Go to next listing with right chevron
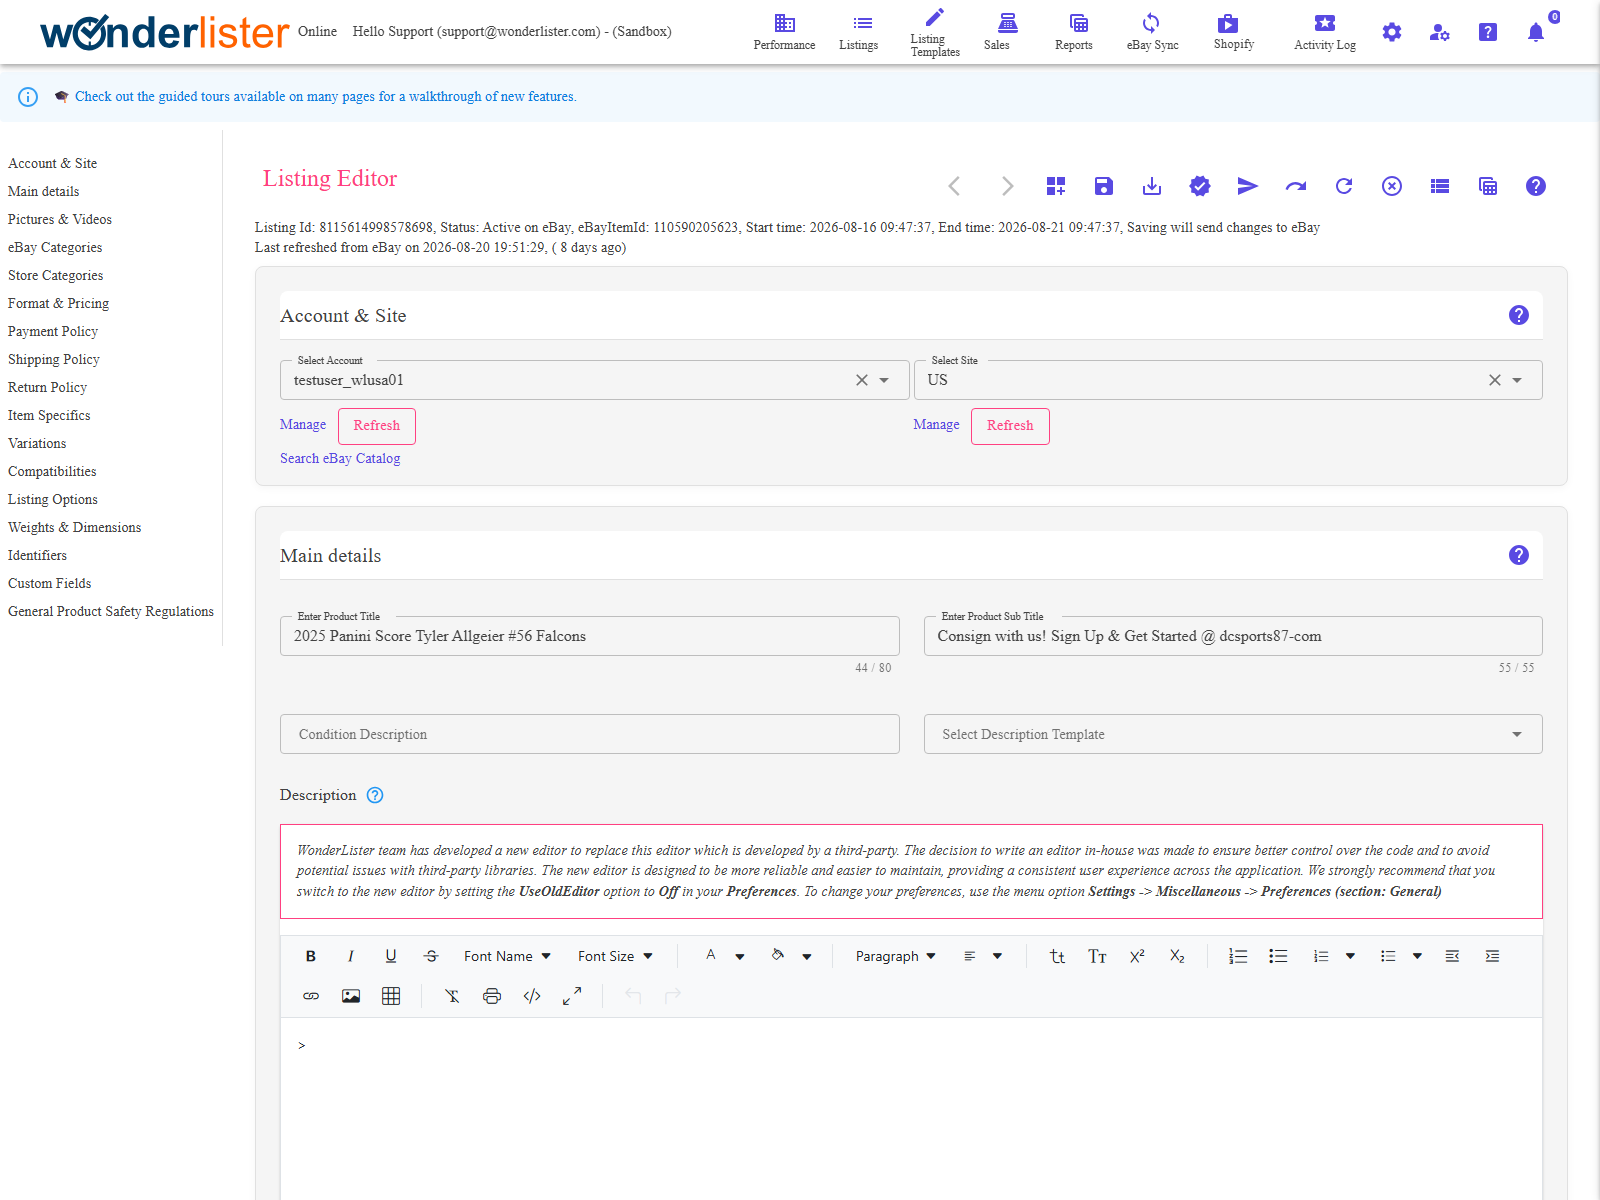 [x=1008, y=186]
